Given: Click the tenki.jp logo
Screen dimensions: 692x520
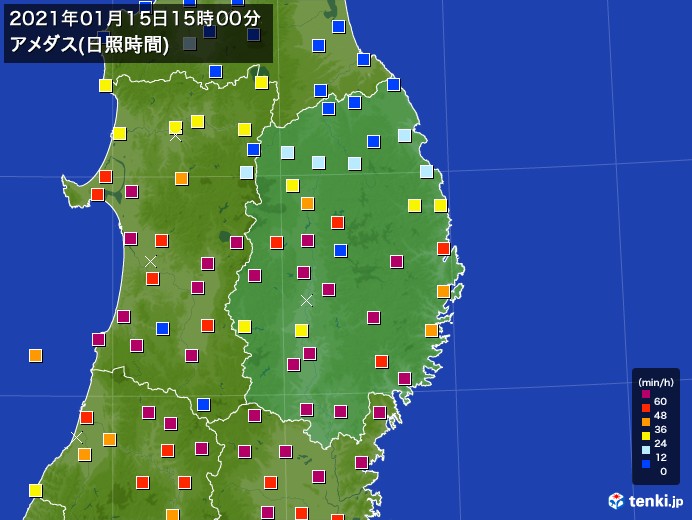Looking at the screenshot, I should coord(646,501).
